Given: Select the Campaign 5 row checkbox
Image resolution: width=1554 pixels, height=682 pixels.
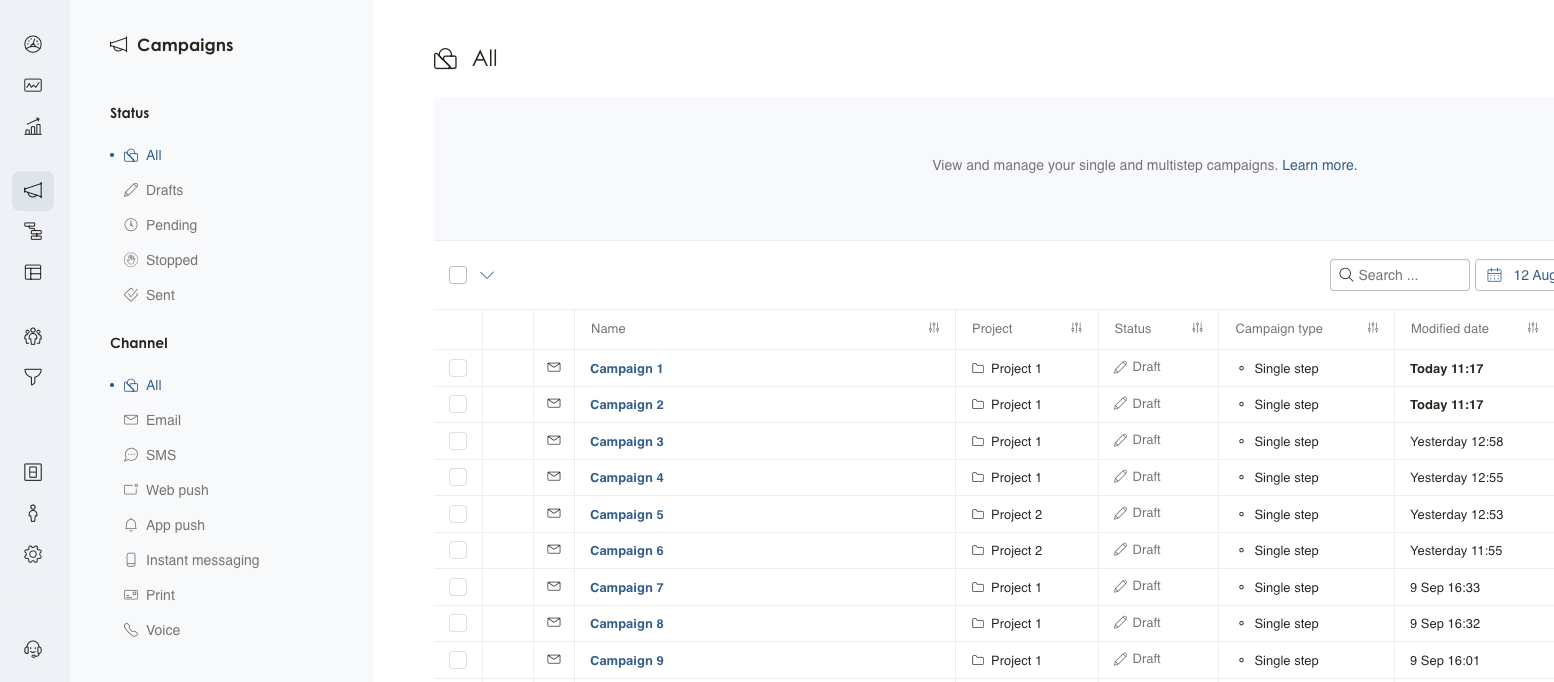Looking at the screenshot, I should tap(458, 514).
